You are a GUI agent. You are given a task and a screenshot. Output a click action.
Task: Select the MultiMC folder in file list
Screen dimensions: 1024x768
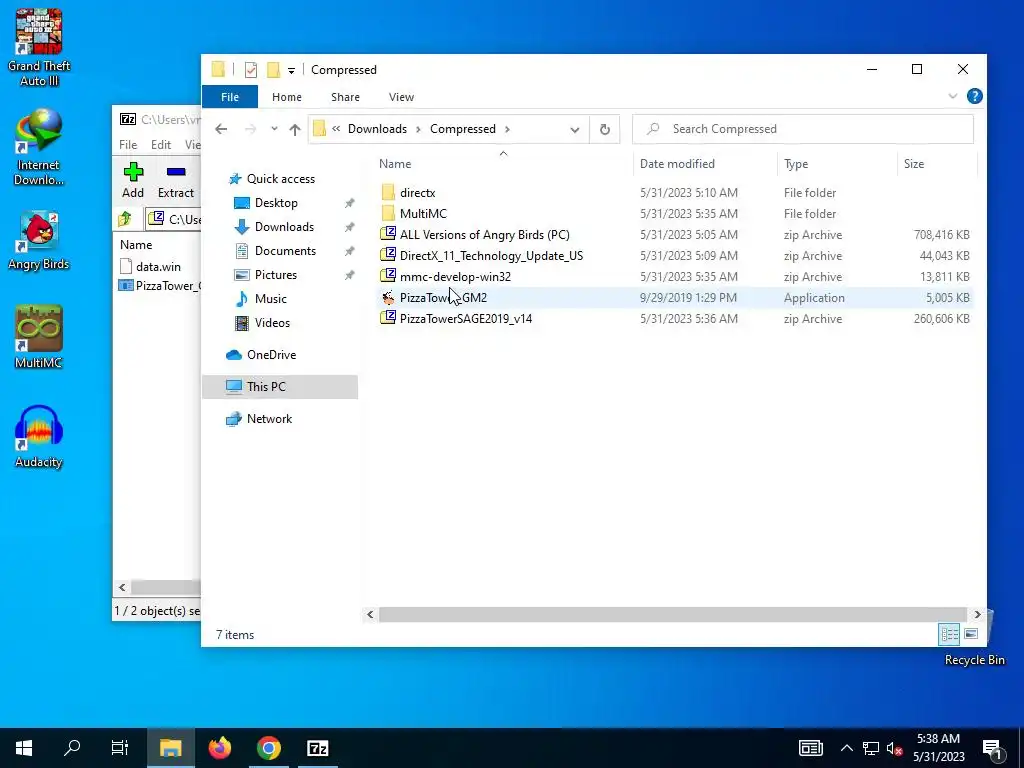coord(675,214)
